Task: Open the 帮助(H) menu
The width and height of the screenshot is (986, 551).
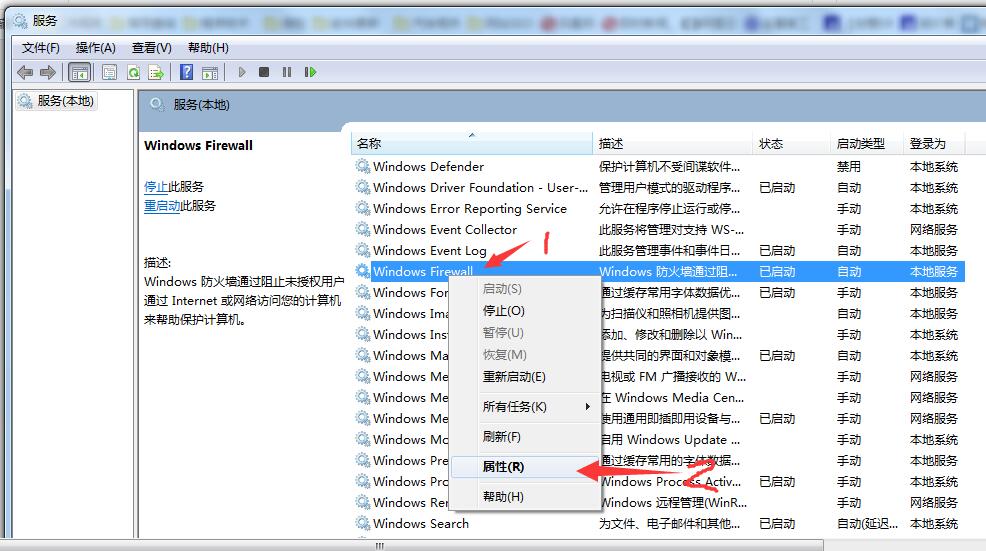Action: [208, 48]
